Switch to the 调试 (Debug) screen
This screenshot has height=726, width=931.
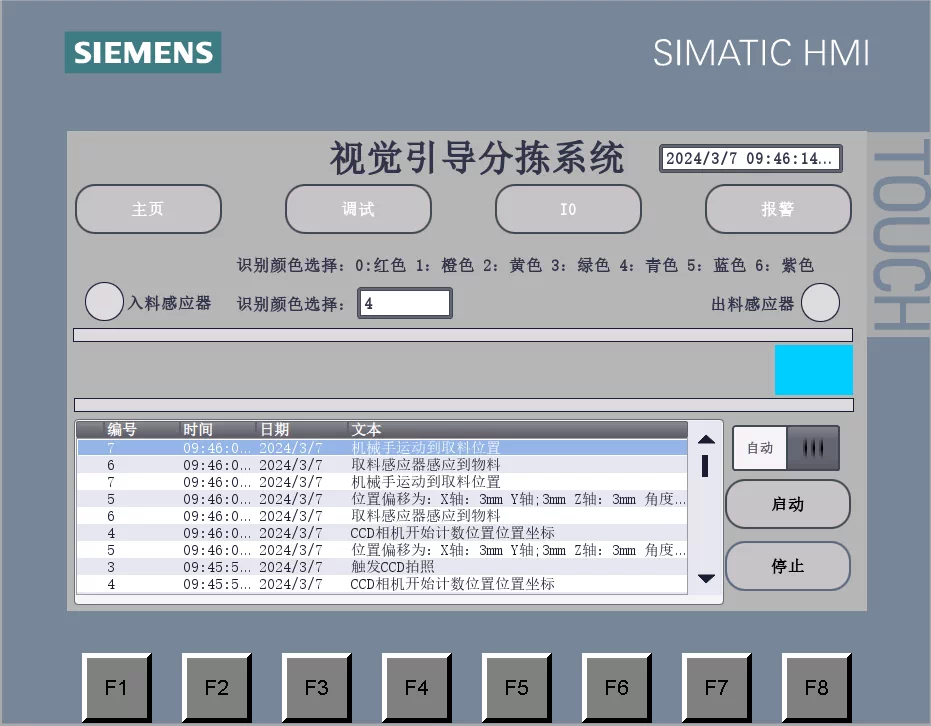[358, 209]
